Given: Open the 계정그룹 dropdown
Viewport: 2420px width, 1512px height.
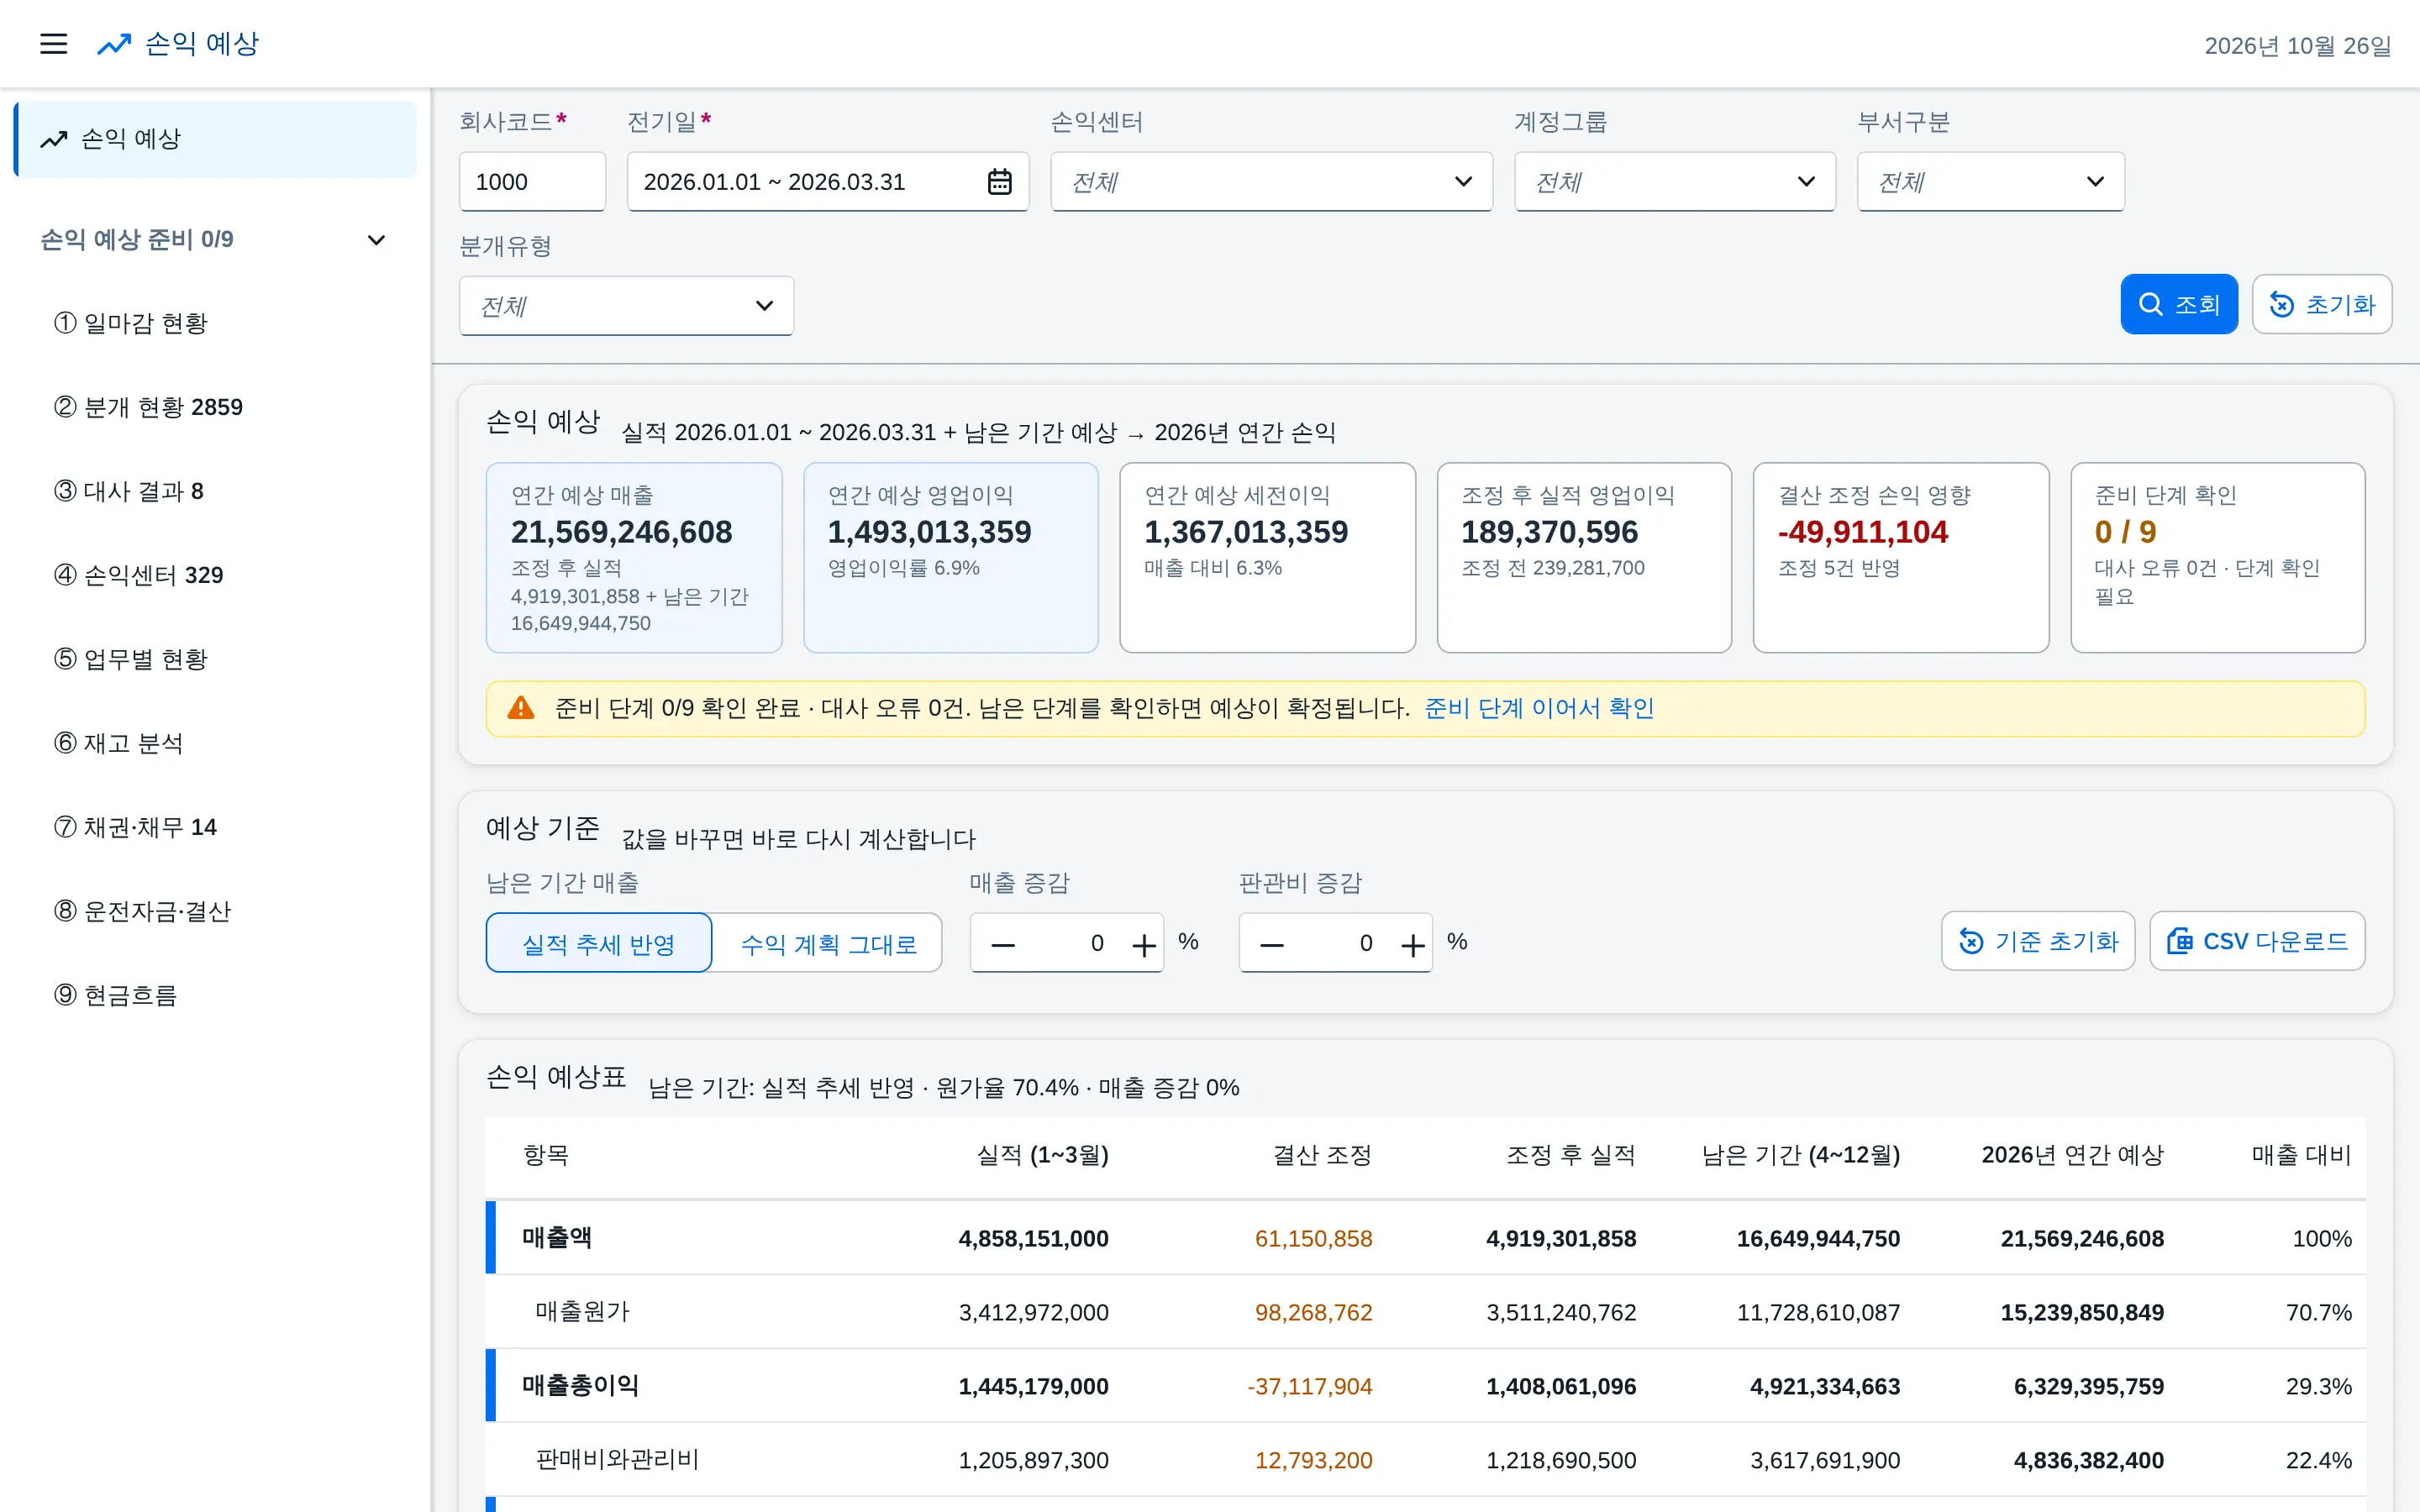Looking at the screenshot, I should click(x=1675, y=182).
